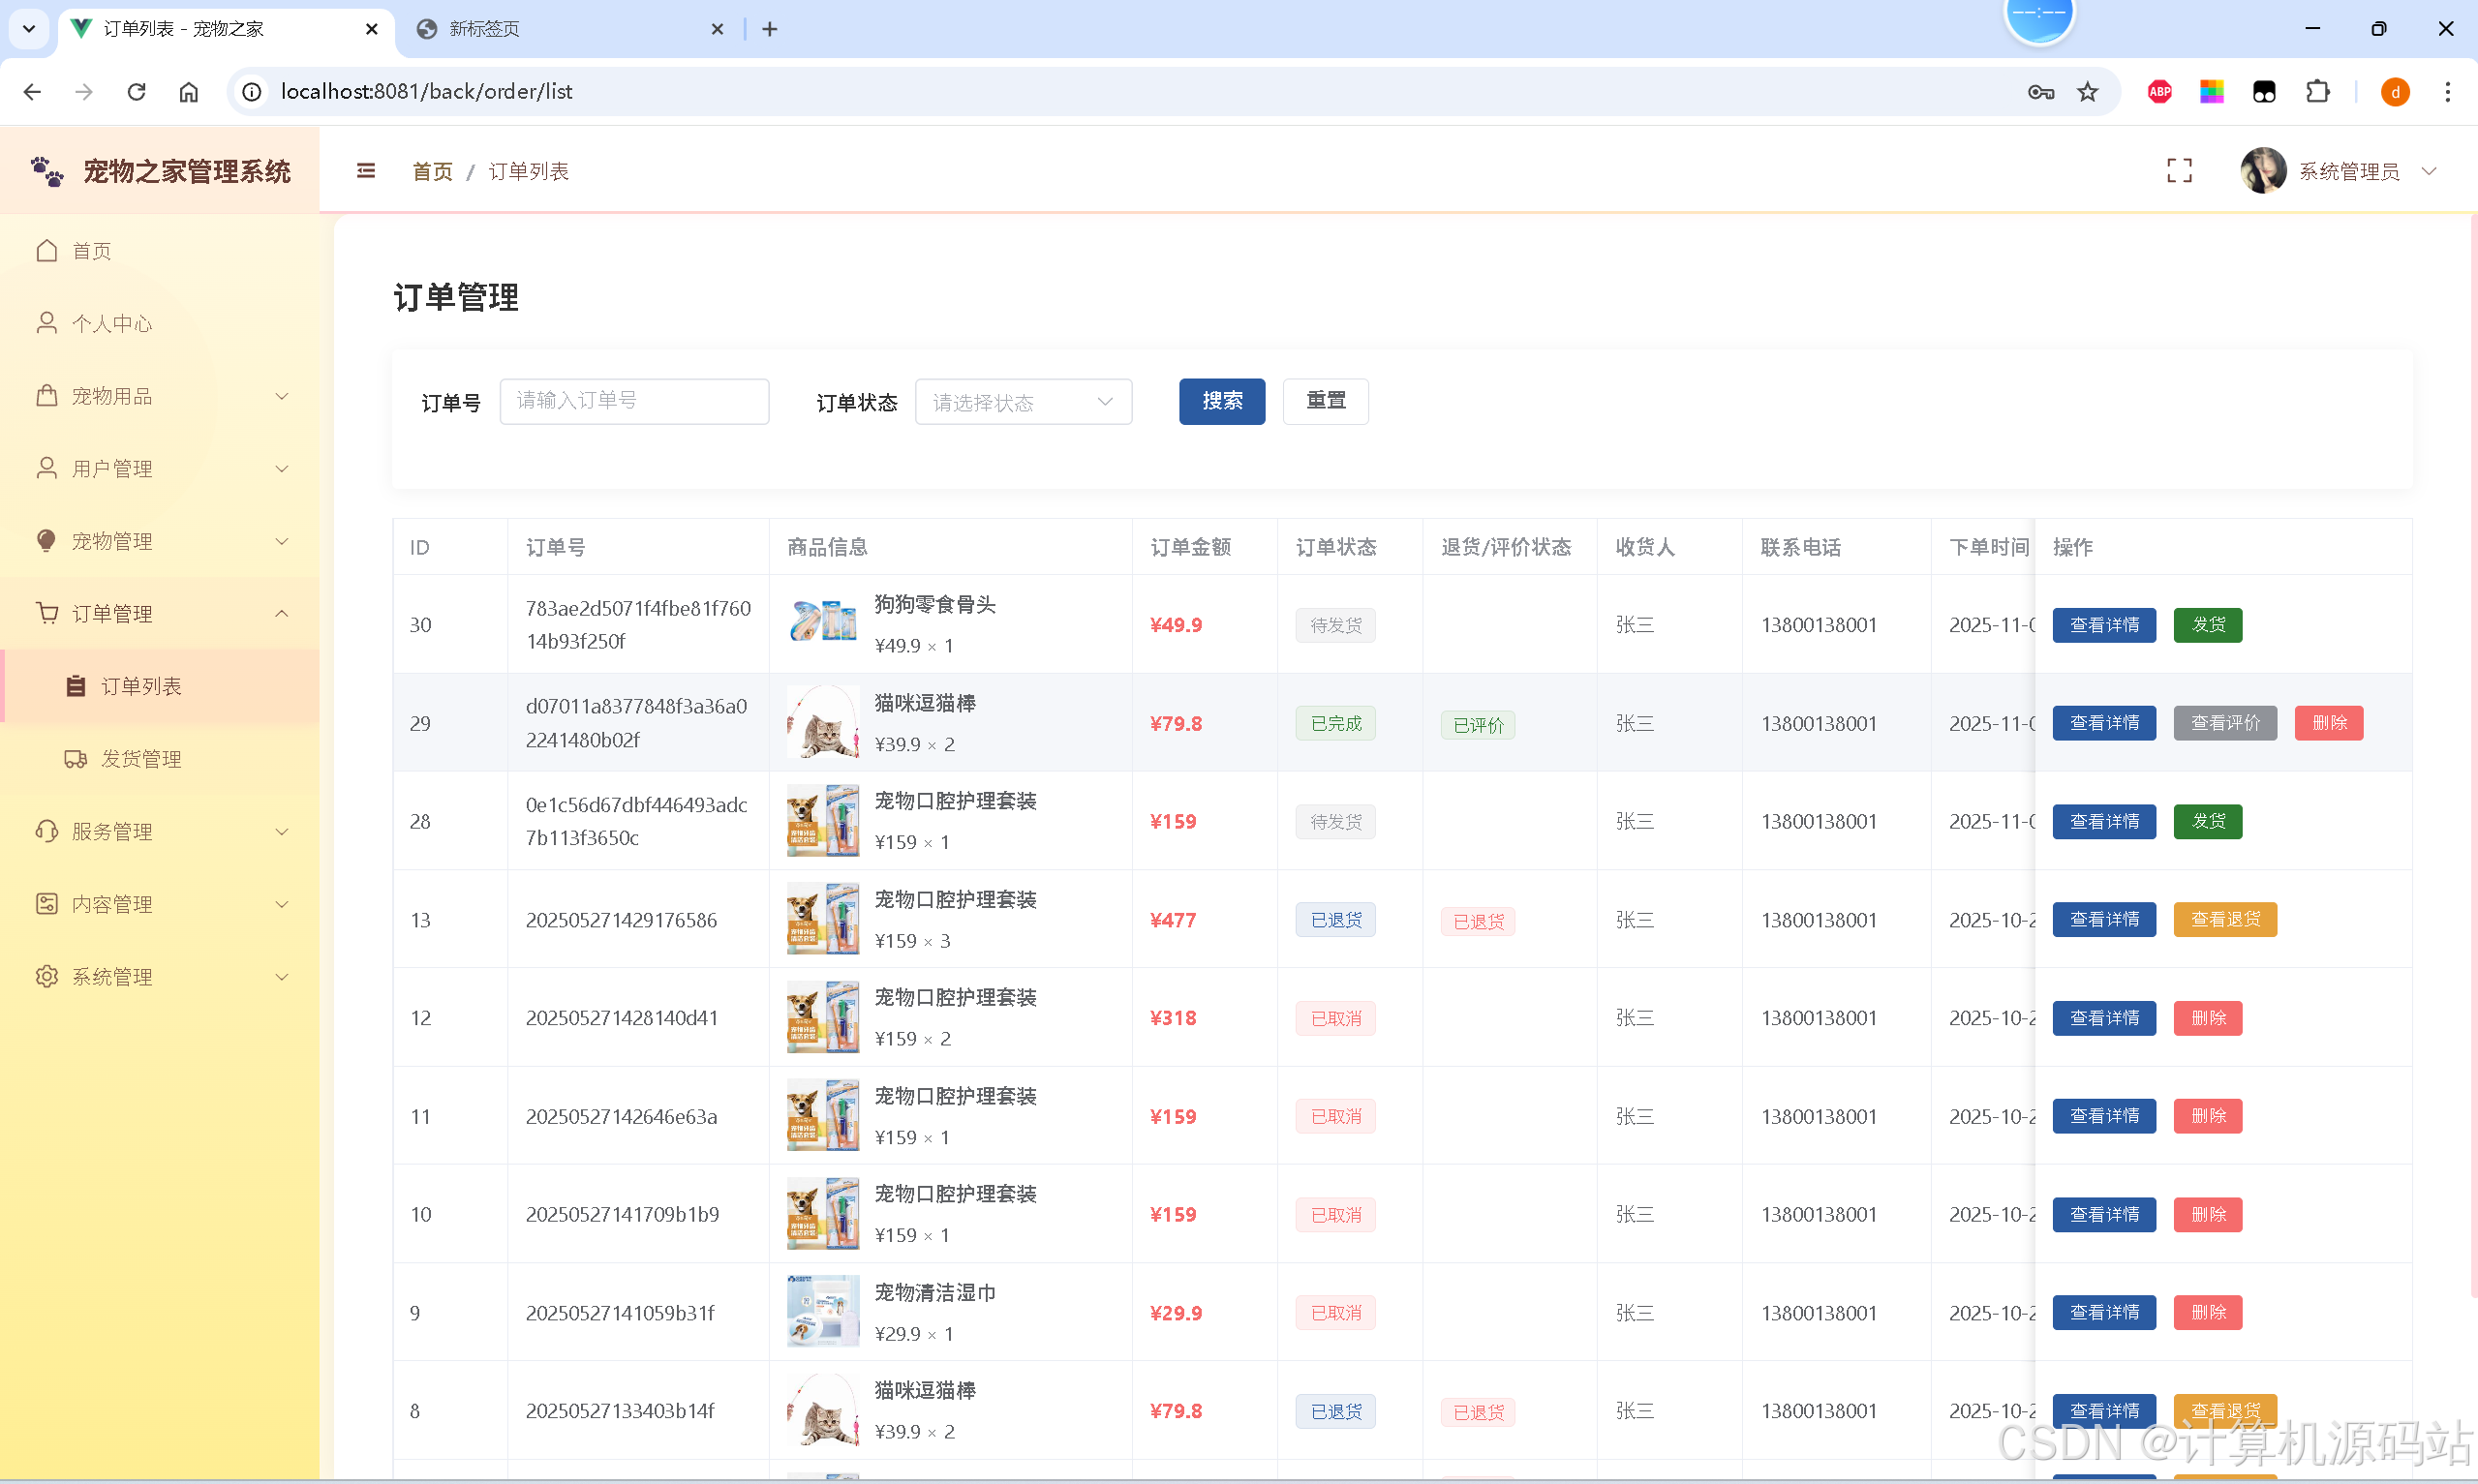
Task: Click 查看详情 for order ID 8
Action: point(2104,1411)
